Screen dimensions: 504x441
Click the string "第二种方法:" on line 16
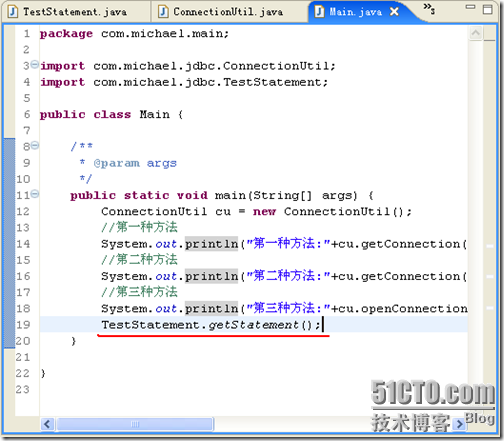coord(288,276)
